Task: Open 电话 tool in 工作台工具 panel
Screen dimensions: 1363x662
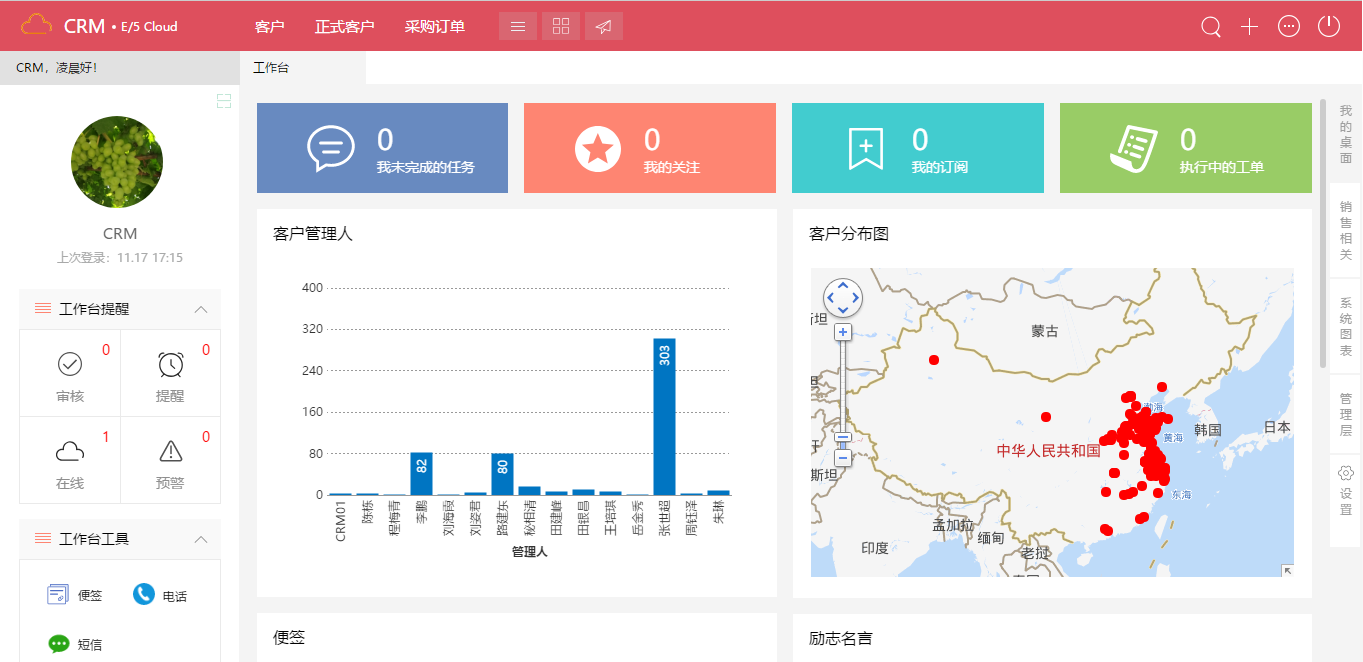Action: (161, 593)
